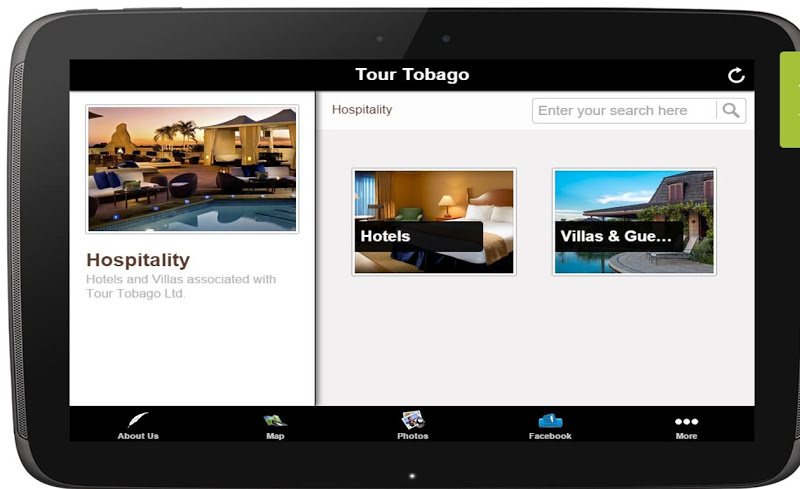
Task: Click the bold 'Hospitality' heading
Action: point(138,260)
